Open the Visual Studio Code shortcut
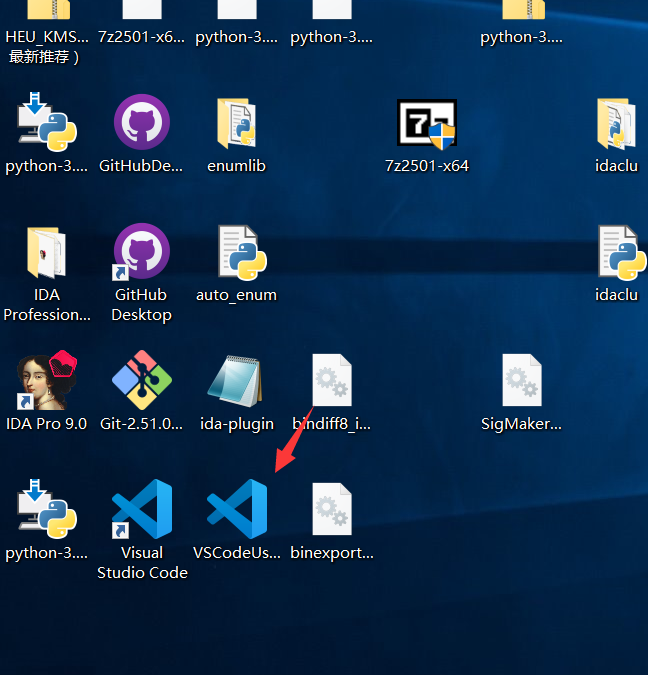648x675 pixels. 142,509
